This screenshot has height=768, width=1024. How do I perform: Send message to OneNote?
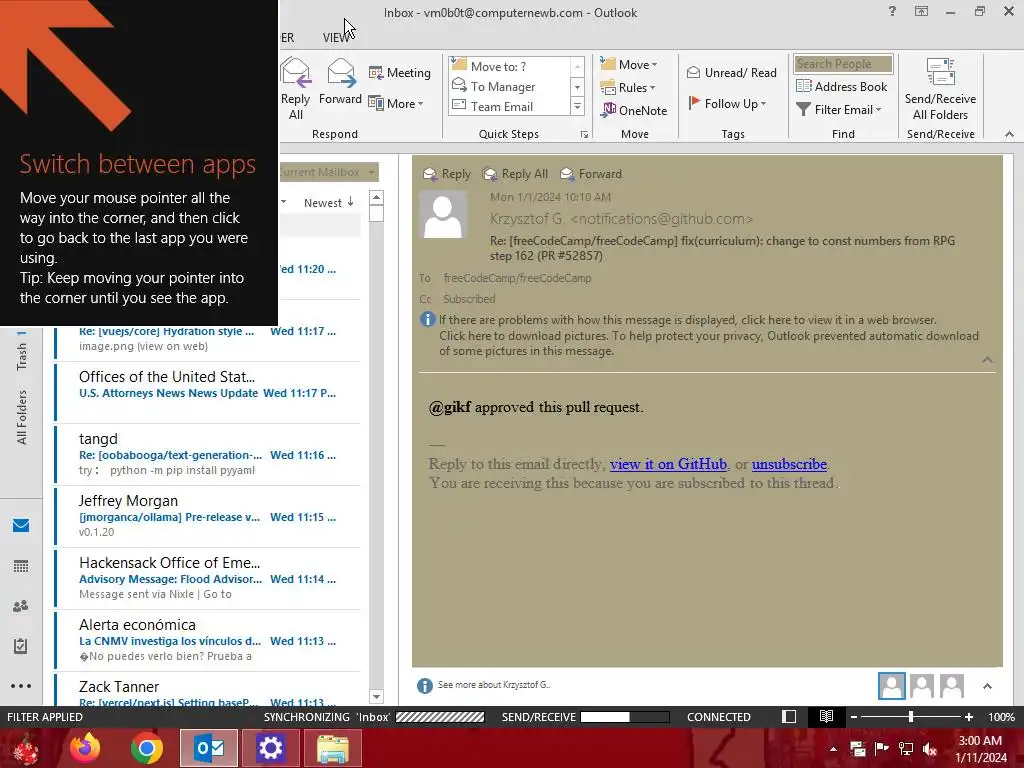(634, 110)
